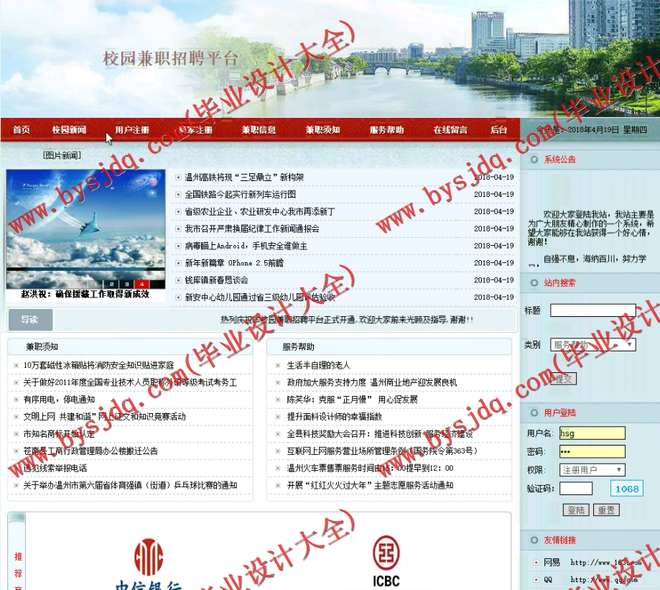Open news 我市召开严肃换届纪律工作新闻通报会
The width and height of the screenshot is (660, 590).
(252, 229)
